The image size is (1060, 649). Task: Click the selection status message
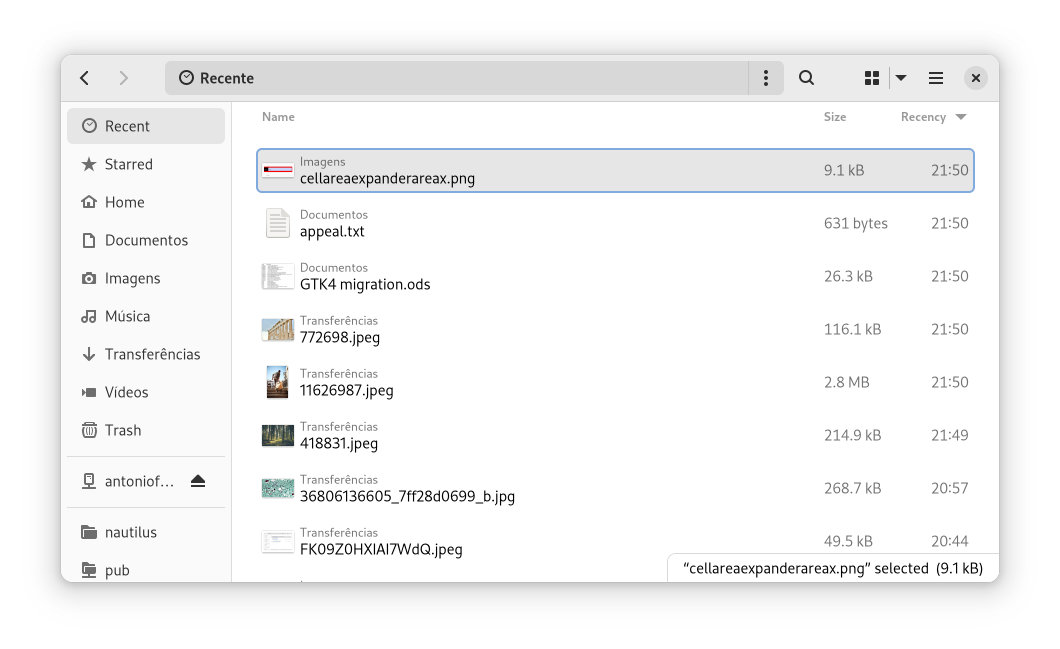click(833, 568)
